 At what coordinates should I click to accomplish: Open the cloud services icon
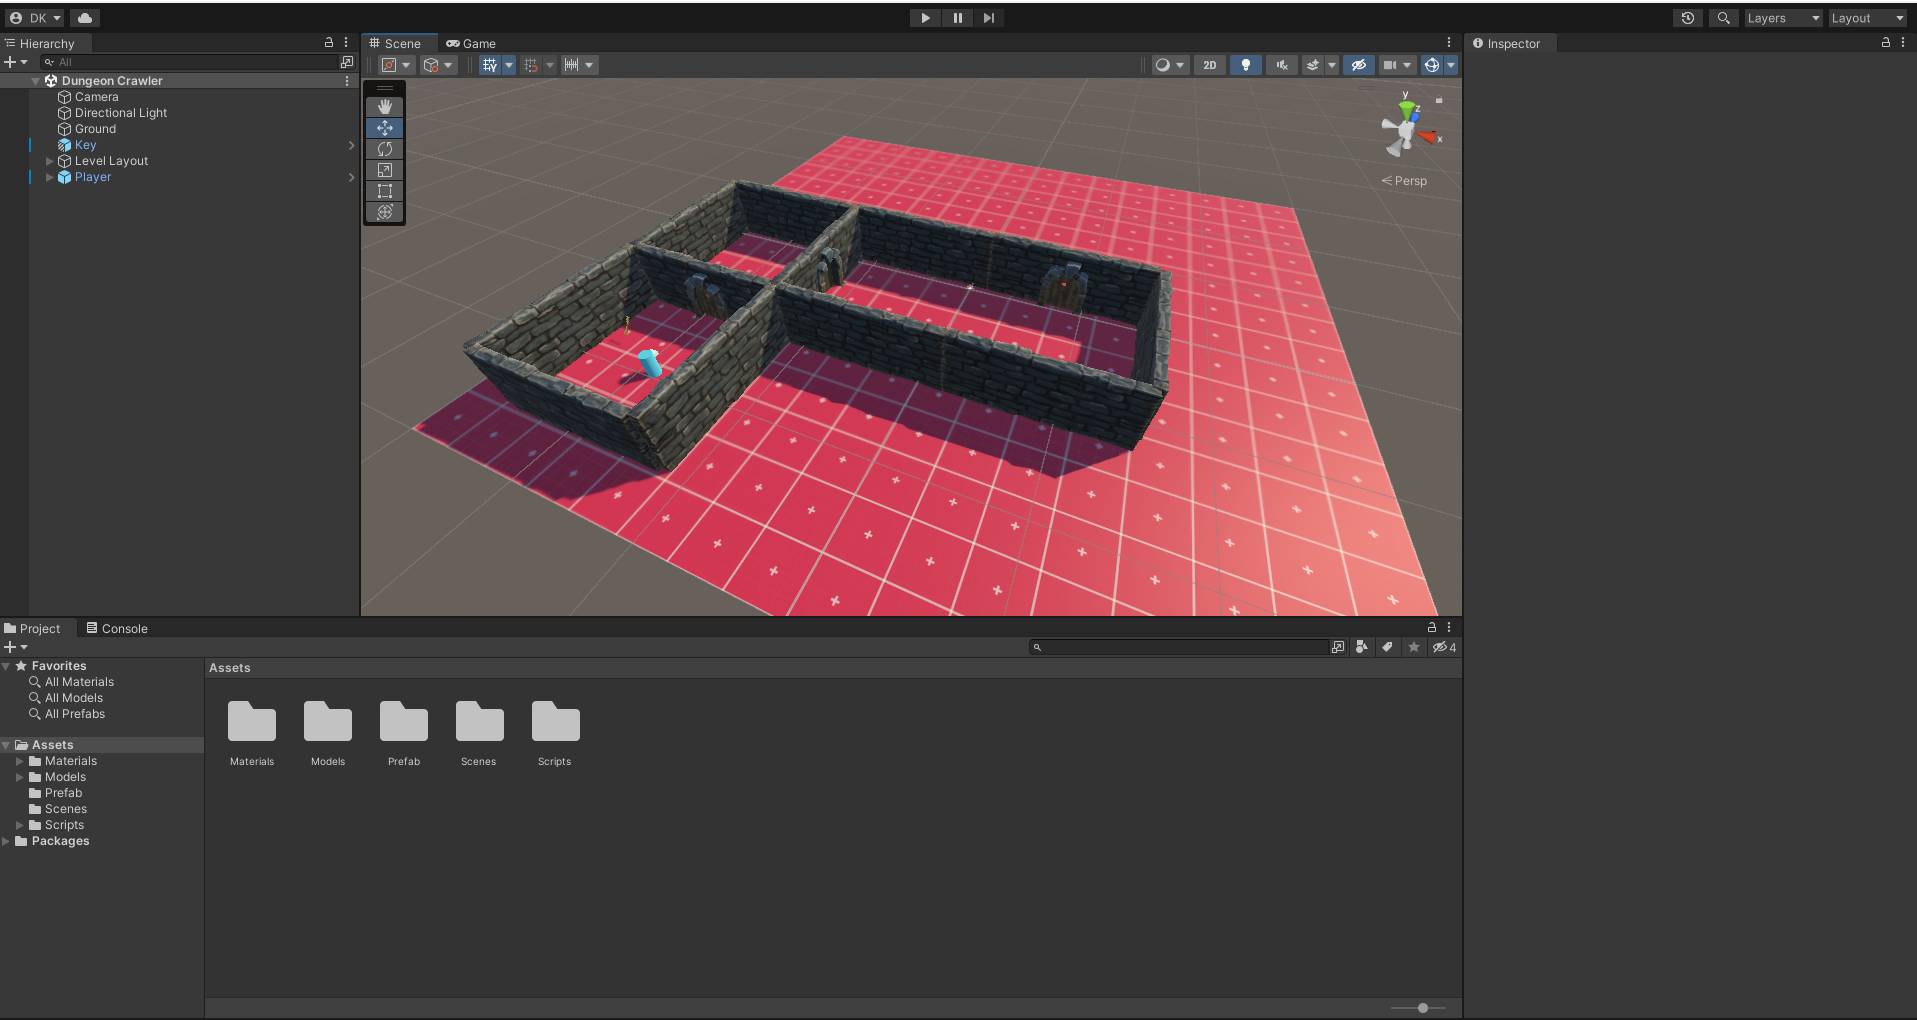coord(85,18)
